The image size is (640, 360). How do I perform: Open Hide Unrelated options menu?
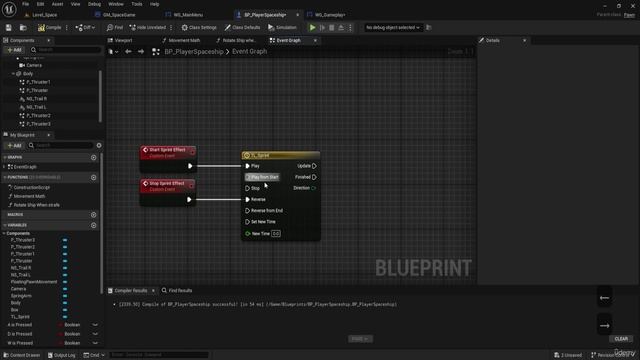tap(171, 27)
